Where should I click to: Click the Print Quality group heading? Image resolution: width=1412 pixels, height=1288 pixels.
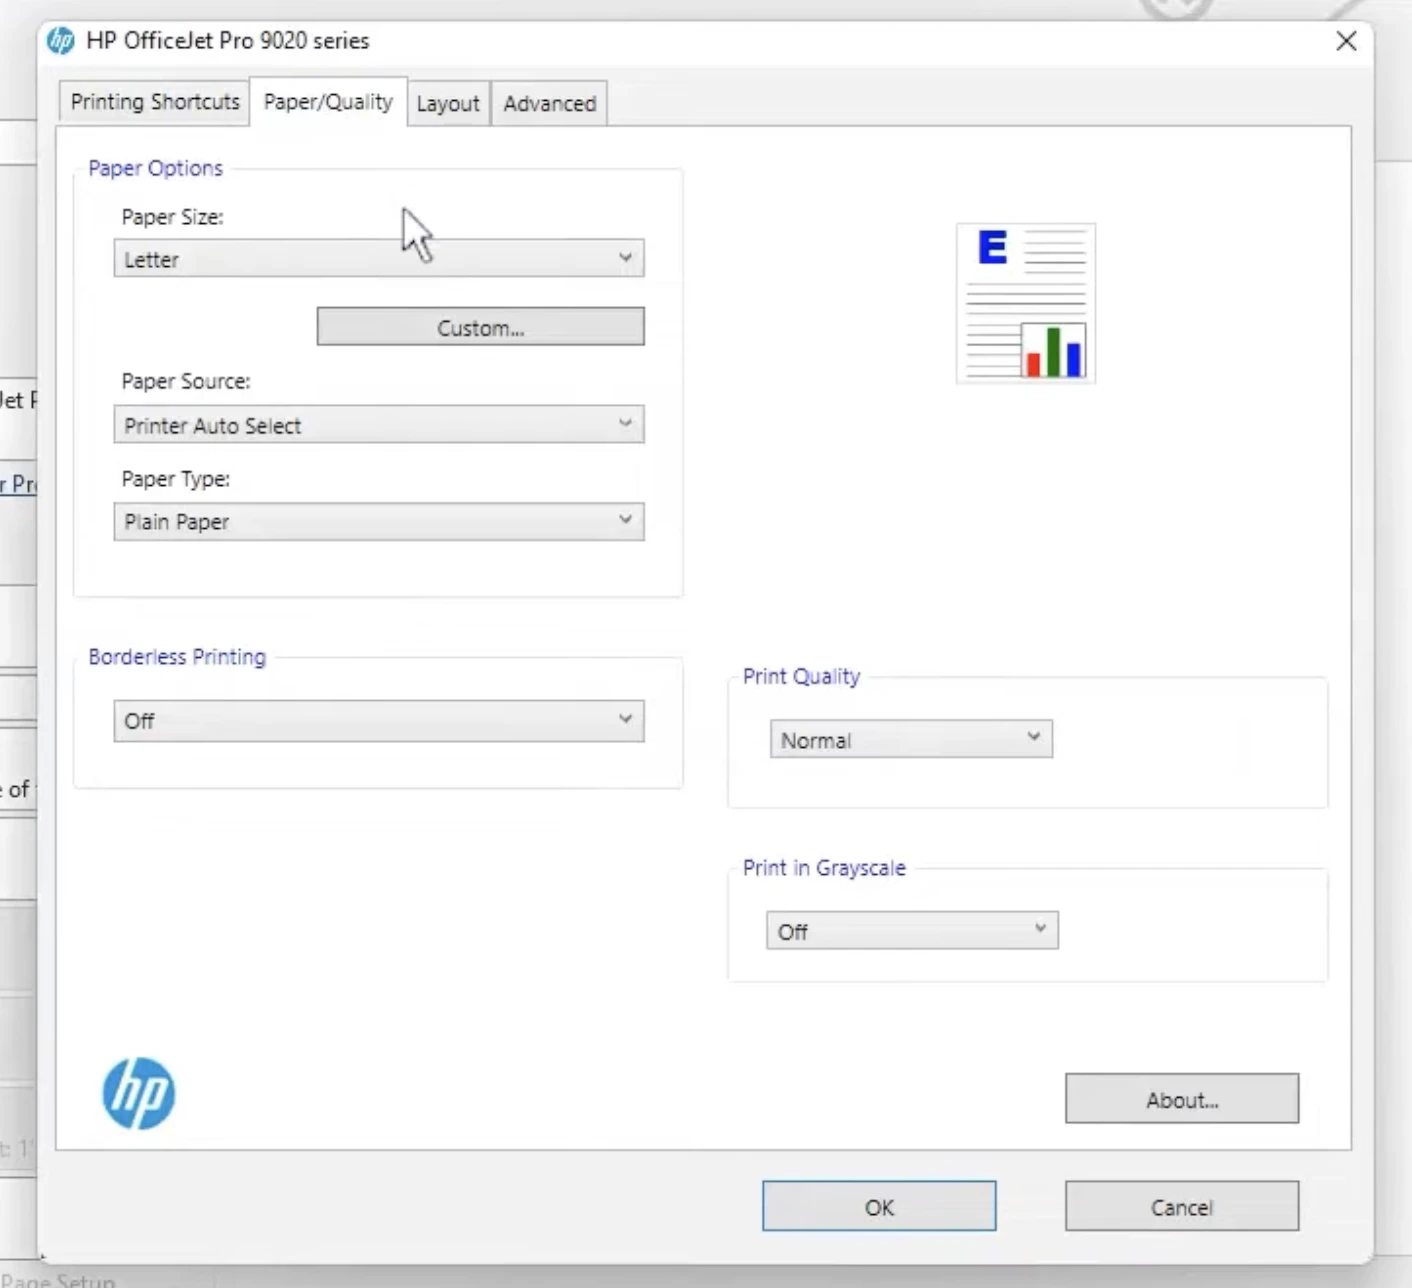(x=801, y=677)
